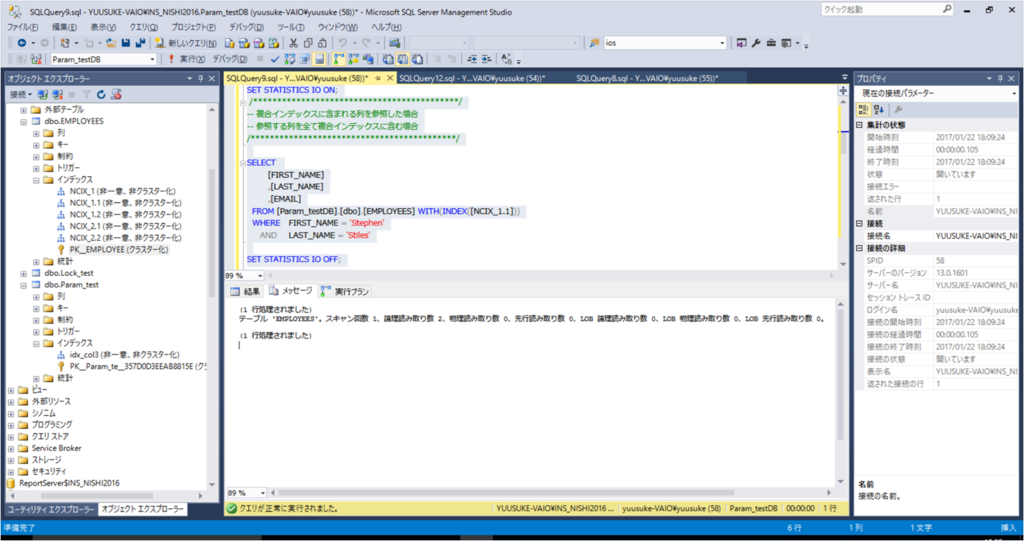1024x541 pixels.
Task: Open the 実行プラン execution plan tab
Action: tap(345, 291)
